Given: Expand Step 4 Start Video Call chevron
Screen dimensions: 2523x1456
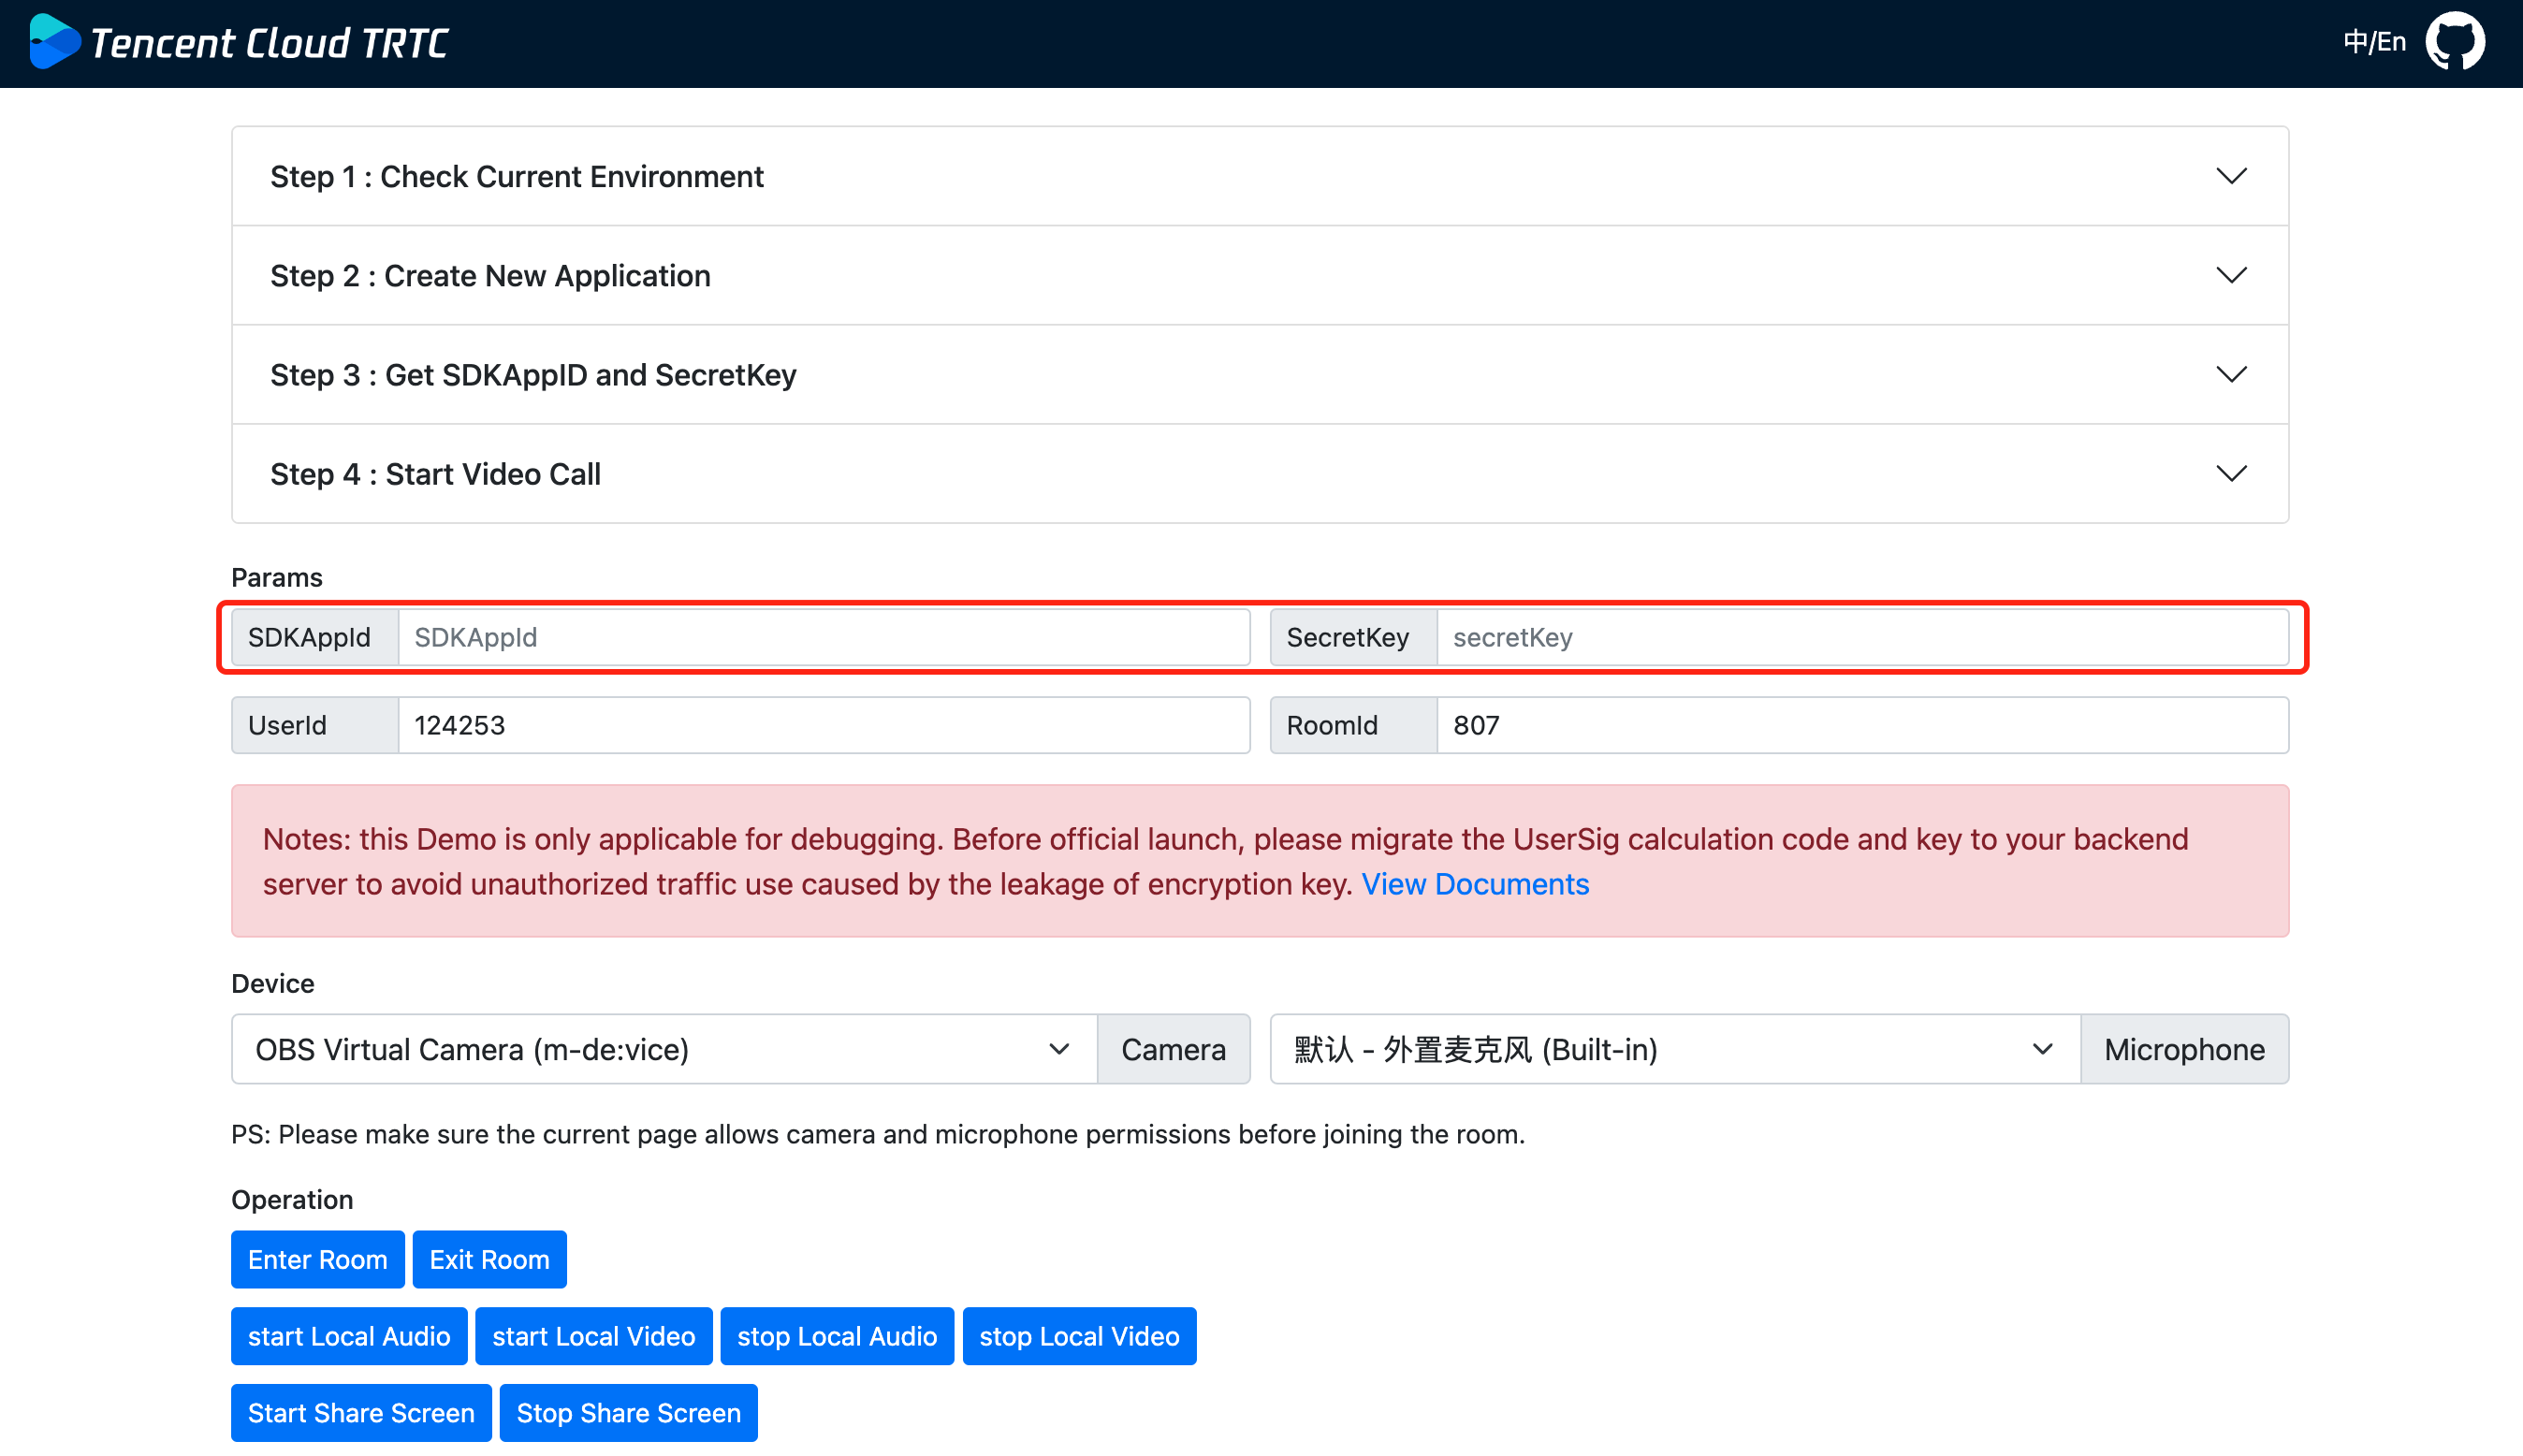Looking at the screenshot, I should [2231, 473].
